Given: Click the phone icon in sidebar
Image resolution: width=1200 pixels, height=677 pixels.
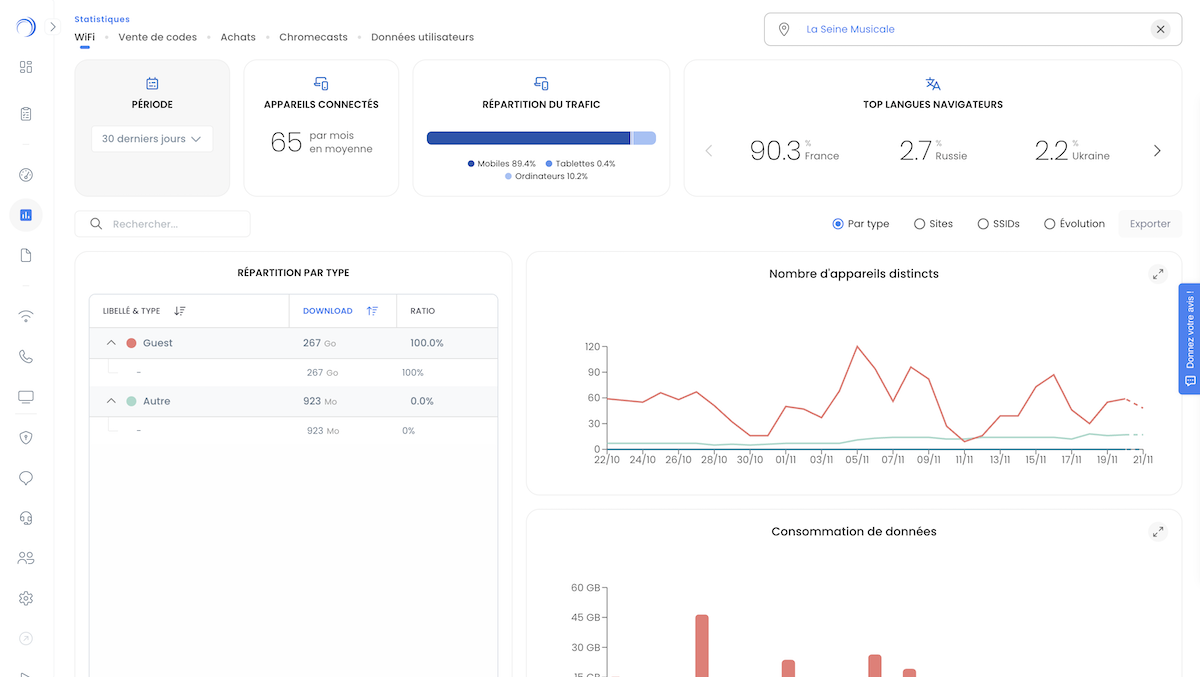Looking at the screenshot, I should click(26, 357).
